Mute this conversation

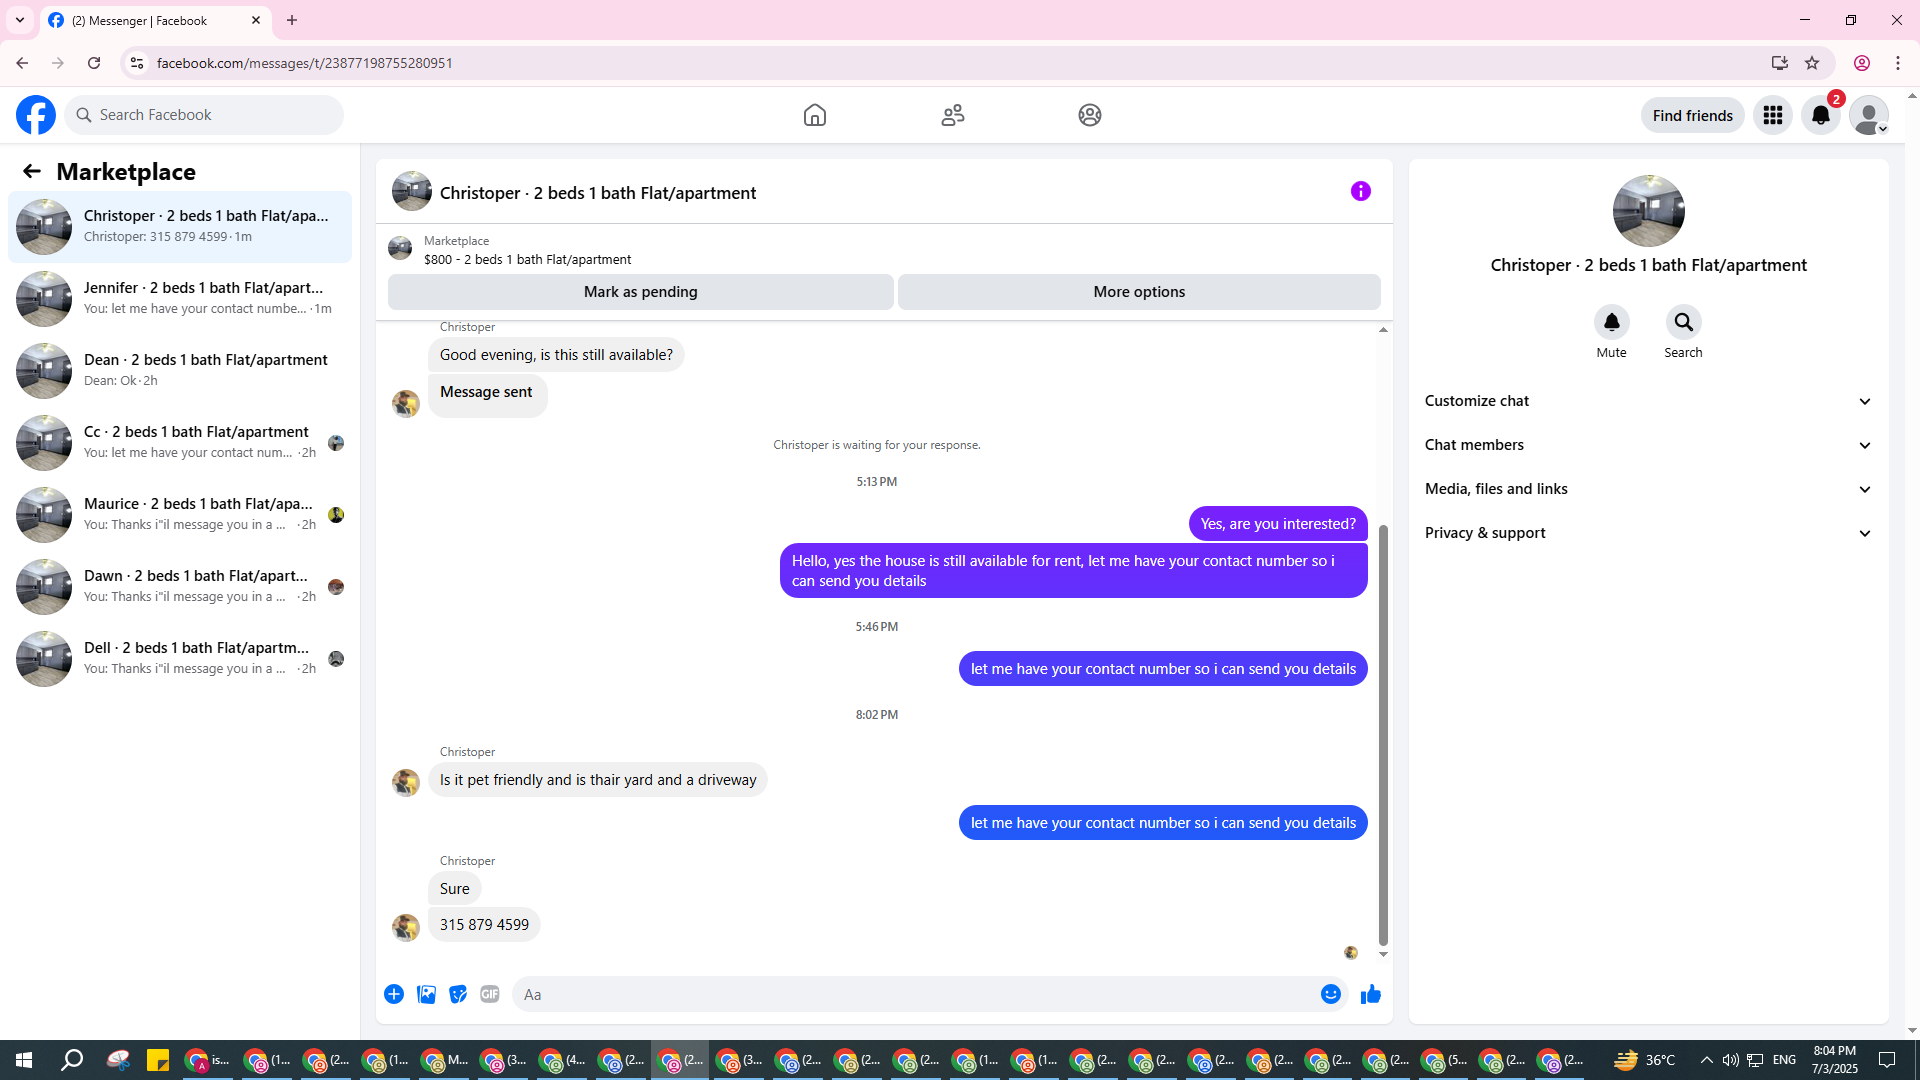(1611, 323)
